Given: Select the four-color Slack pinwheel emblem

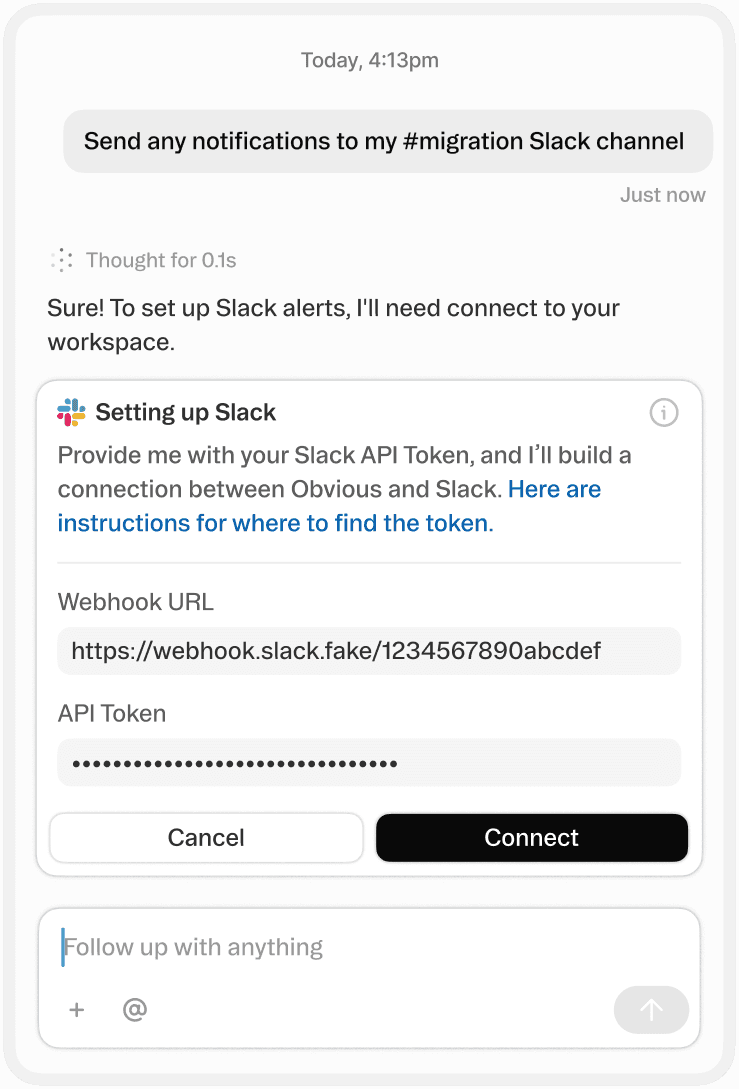Looking at the screenshot, I should click(71, 411).
